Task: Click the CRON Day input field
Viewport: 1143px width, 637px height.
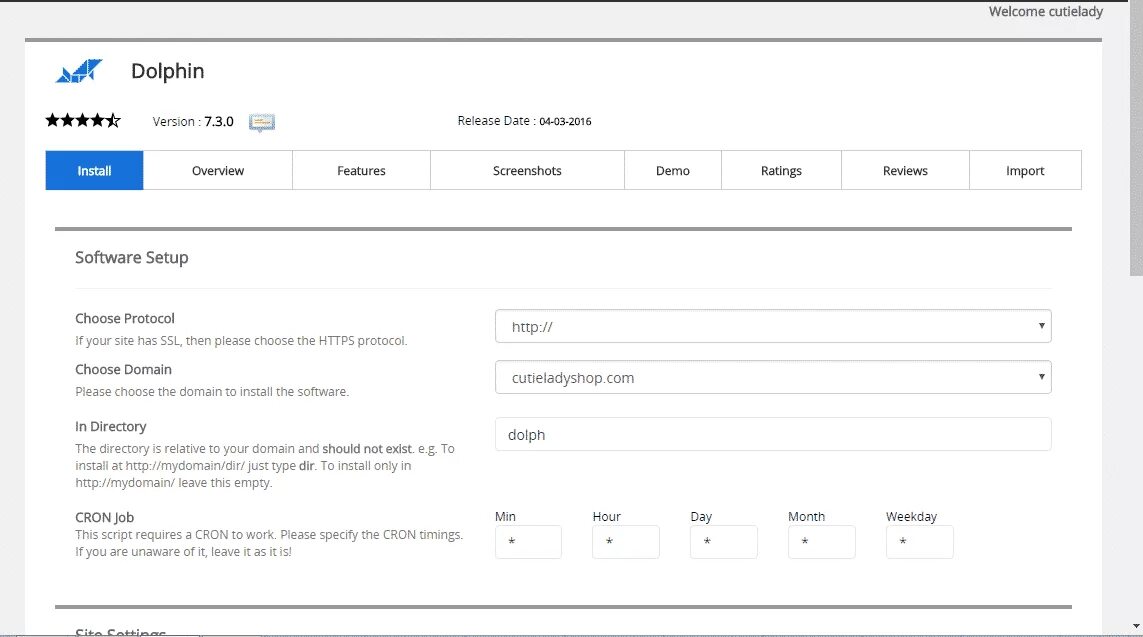Action: 723,542
